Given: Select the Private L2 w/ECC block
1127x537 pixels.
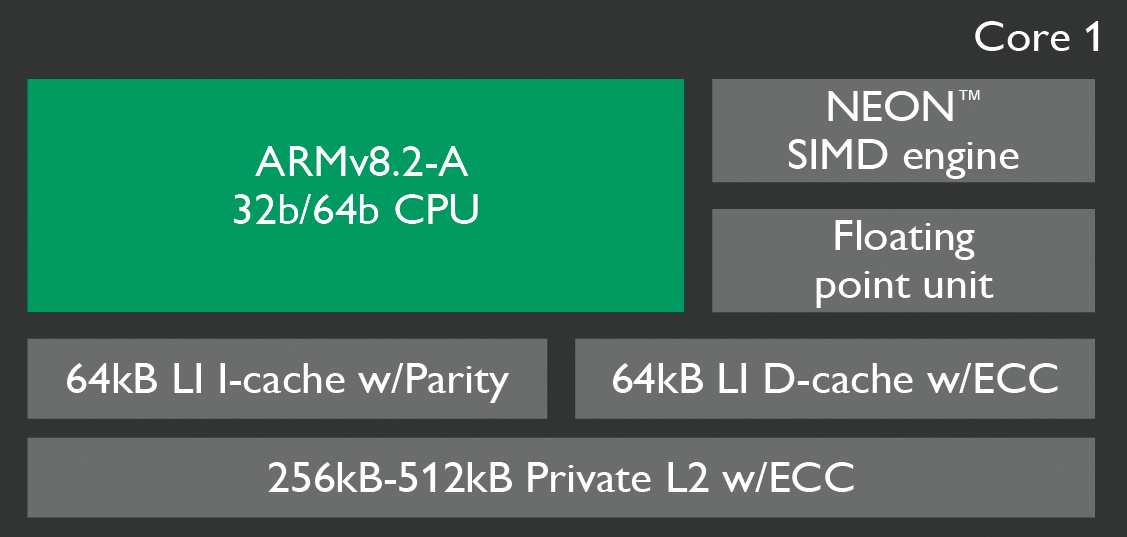Looking at the screenshot, I should pyautogui.click(x=561, y=478).
